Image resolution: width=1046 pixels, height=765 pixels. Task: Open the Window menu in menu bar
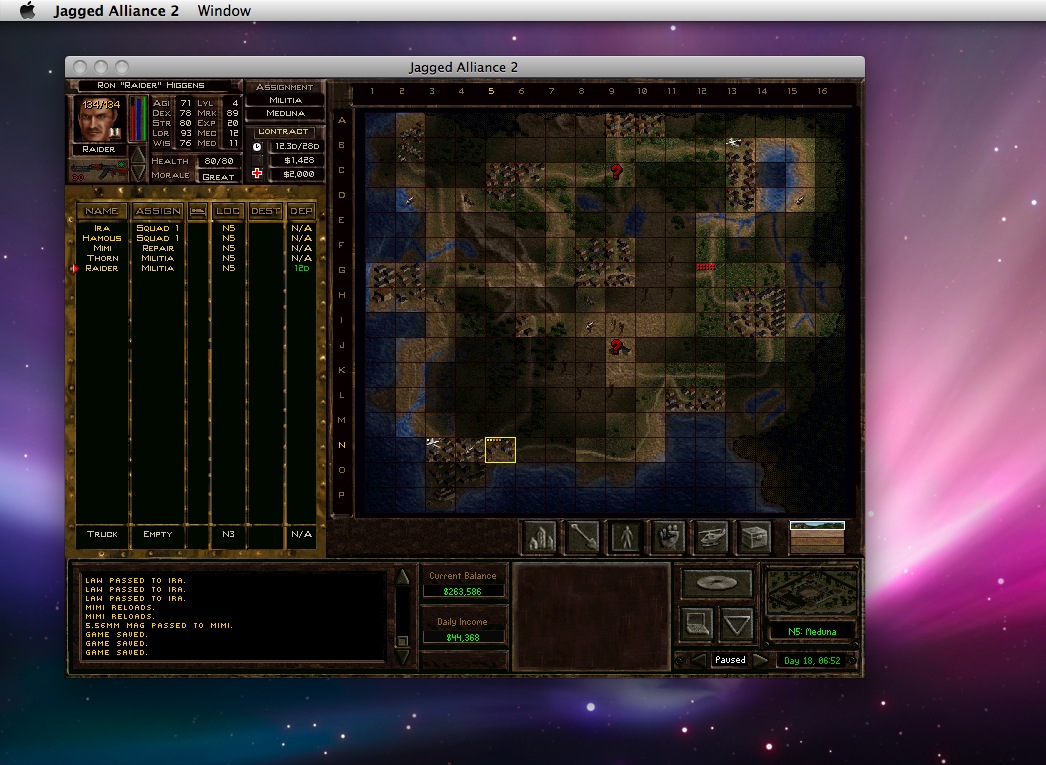pos(224,11)
